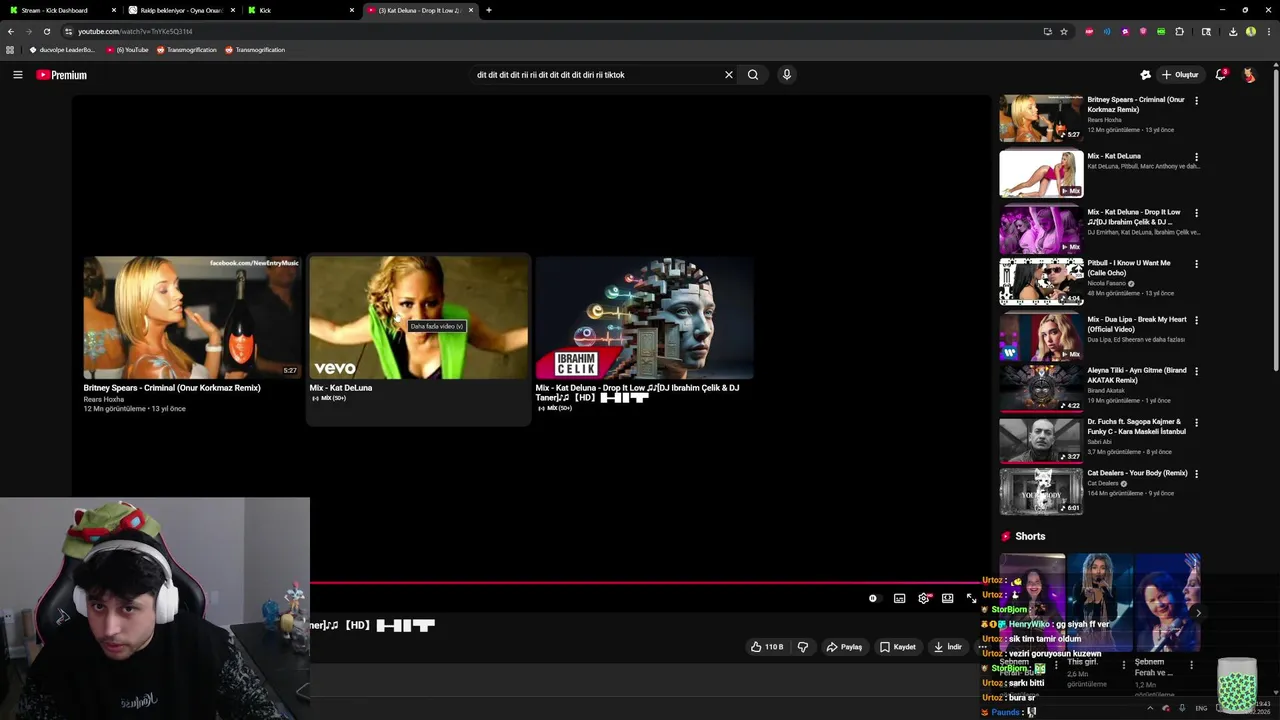Clear the search box with the X

tap(729, 75)
